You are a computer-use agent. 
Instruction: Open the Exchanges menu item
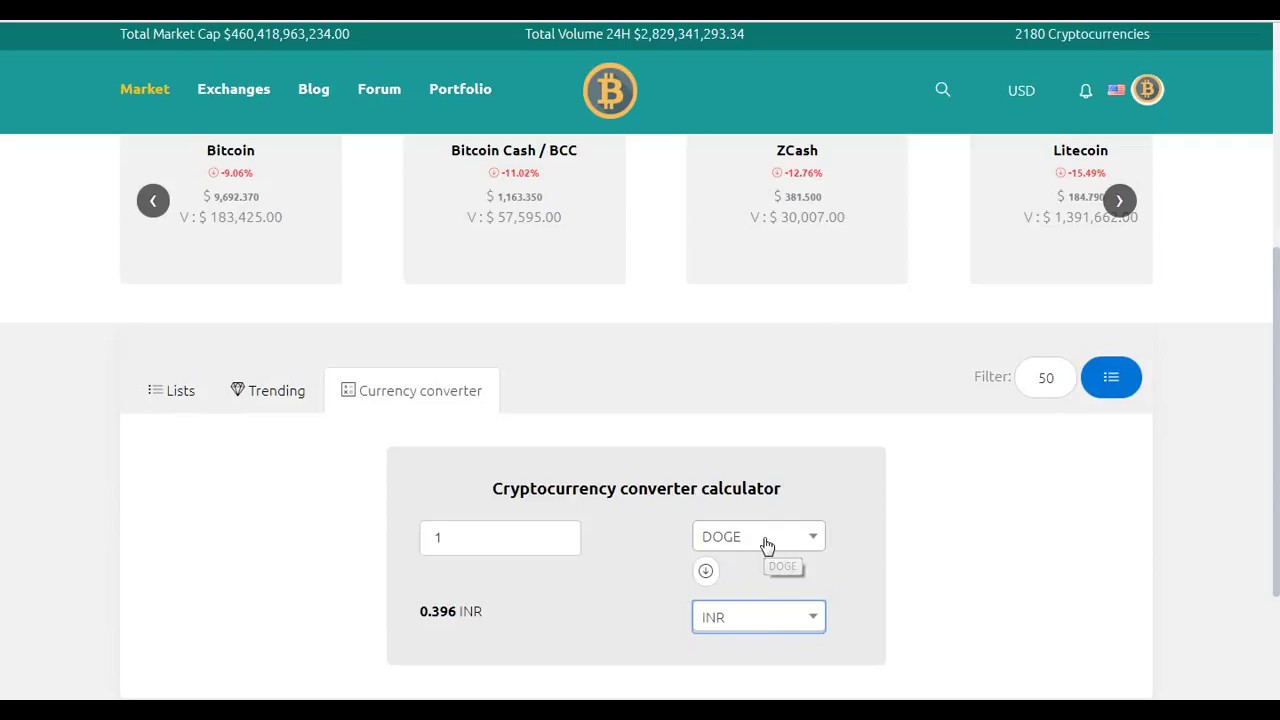(x=233, y=89)
